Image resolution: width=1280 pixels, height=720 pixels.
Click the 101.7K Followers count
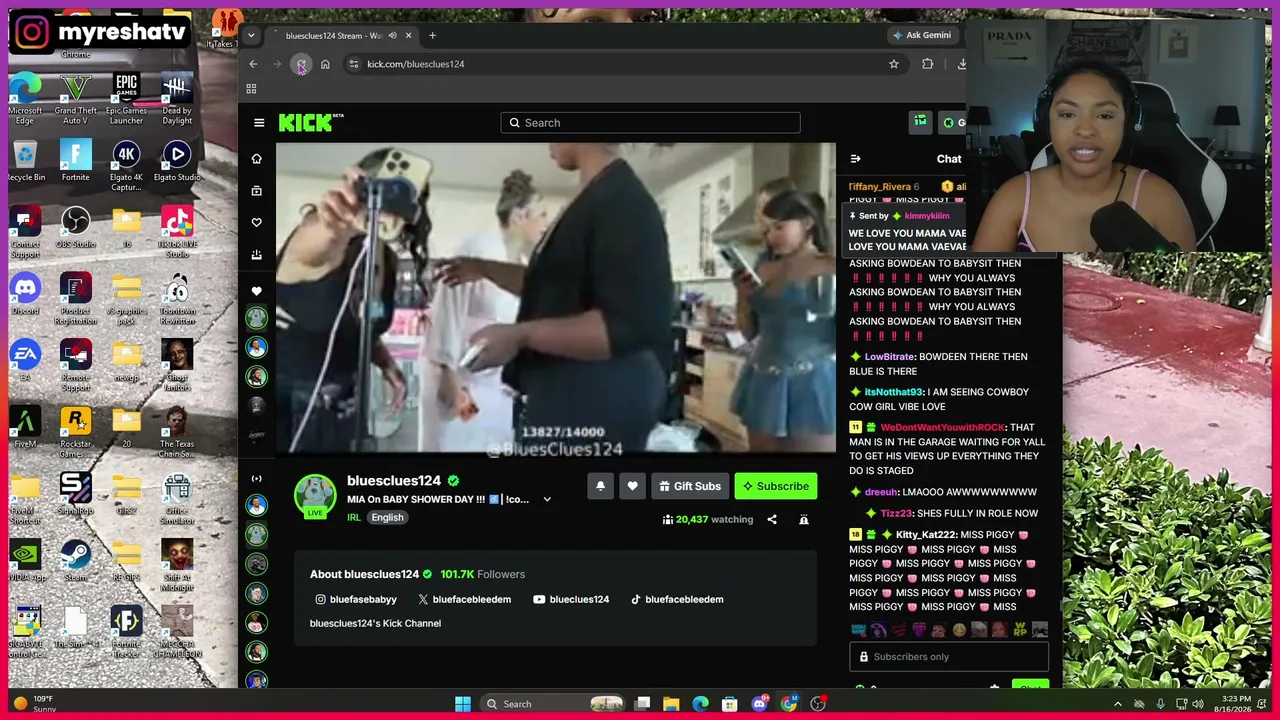pyautogui.click(x=482, y=574)
